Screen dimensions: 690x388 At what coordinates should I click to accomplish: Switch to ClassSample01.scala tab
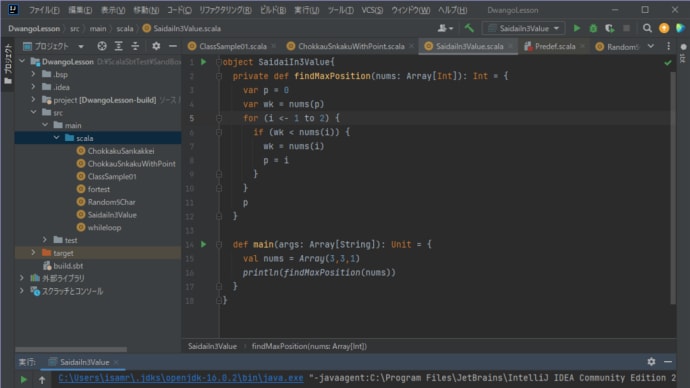[232, 46]
